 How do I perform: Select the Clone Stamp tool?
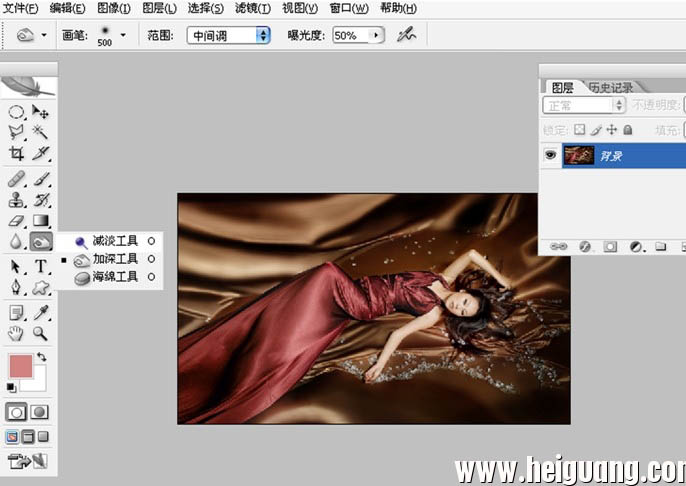pyautogui.click(x=17, y=199)
